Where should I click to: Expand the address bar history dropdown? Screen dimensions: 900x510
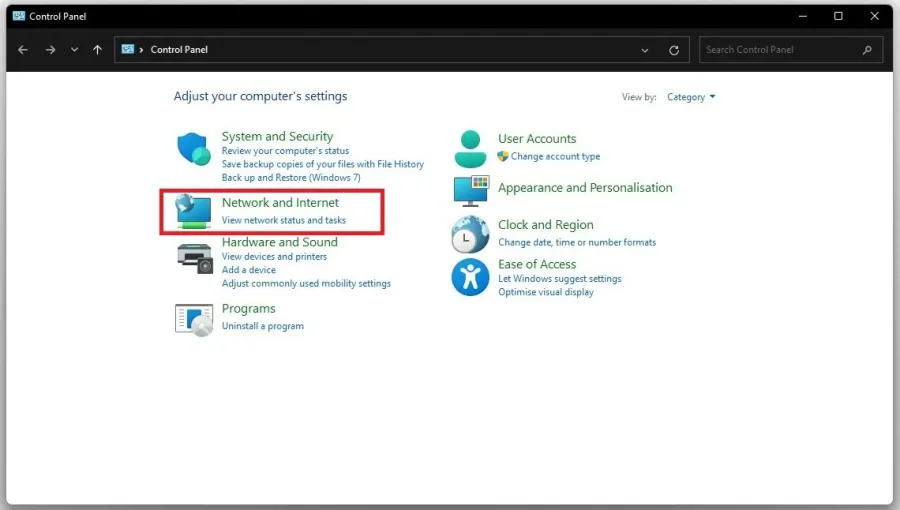pos(645,50)
